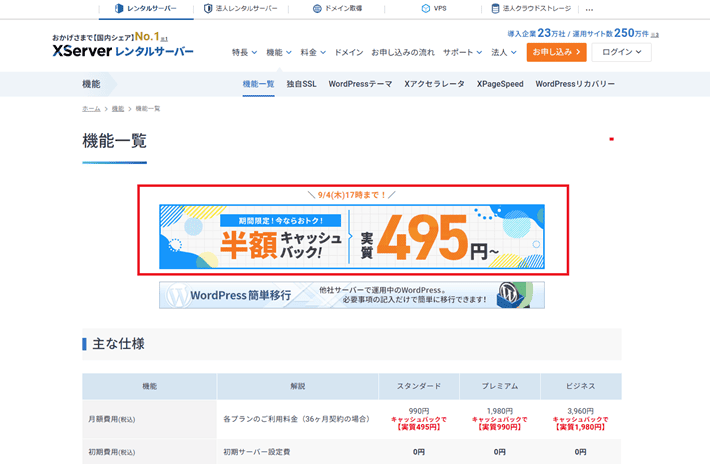Viewport: 710px width, 464px height.
Task: Expand the 特長 dropdown menu
Action: [245, 53]
